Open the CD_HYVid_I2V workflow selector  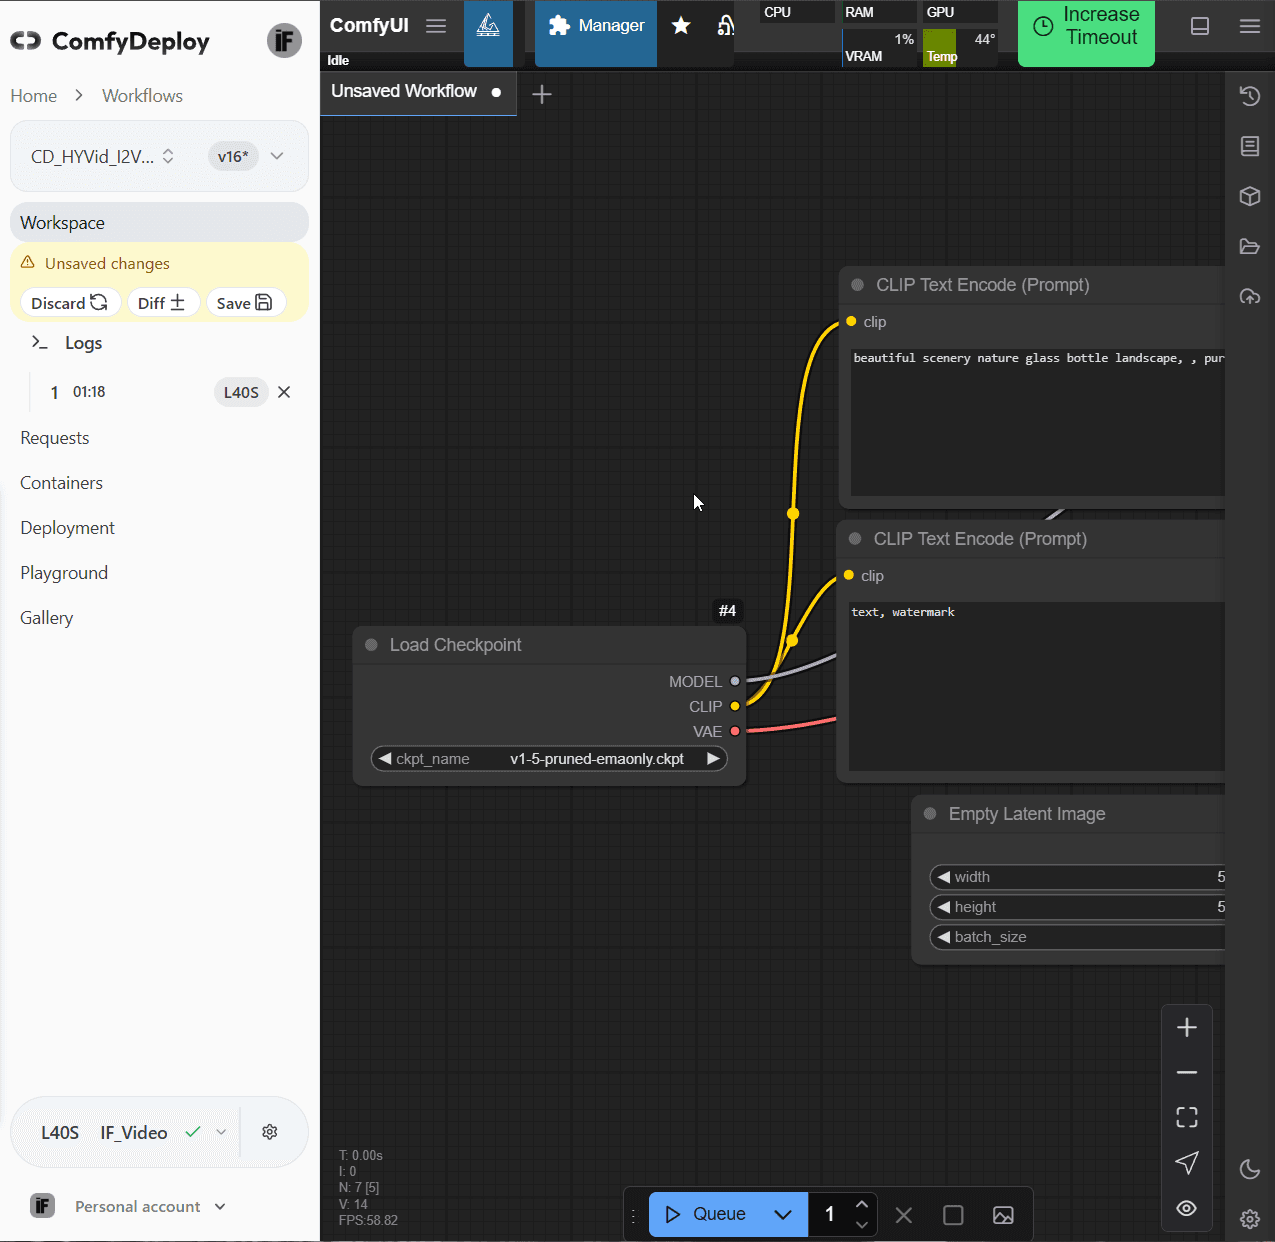point(103,156)
